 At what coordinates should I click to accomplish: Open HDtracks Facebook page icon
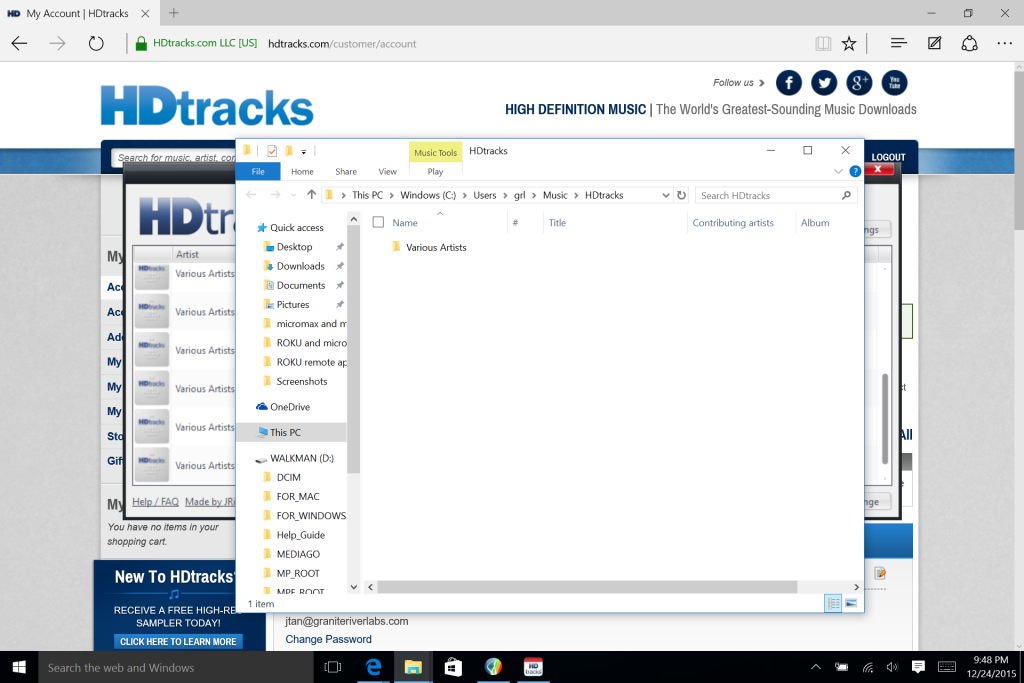[x=789, y=83]
